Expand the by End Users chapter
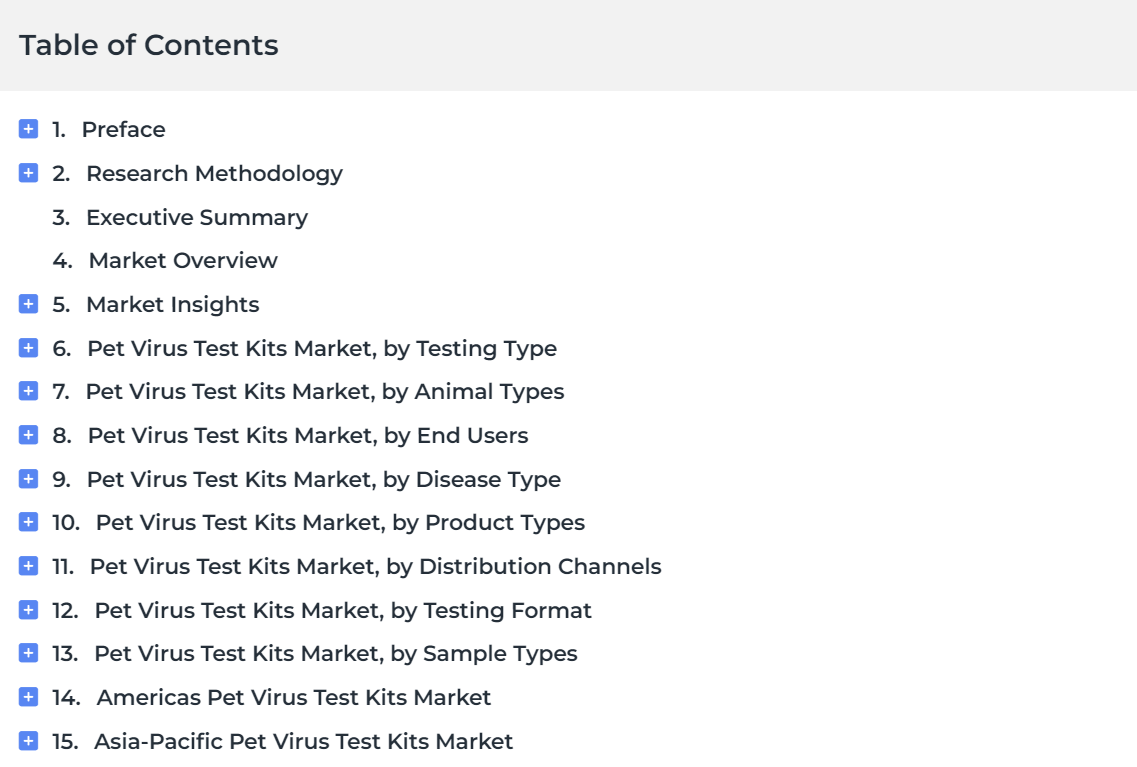This screenshot has width=1137, height=767. (28, 435)
